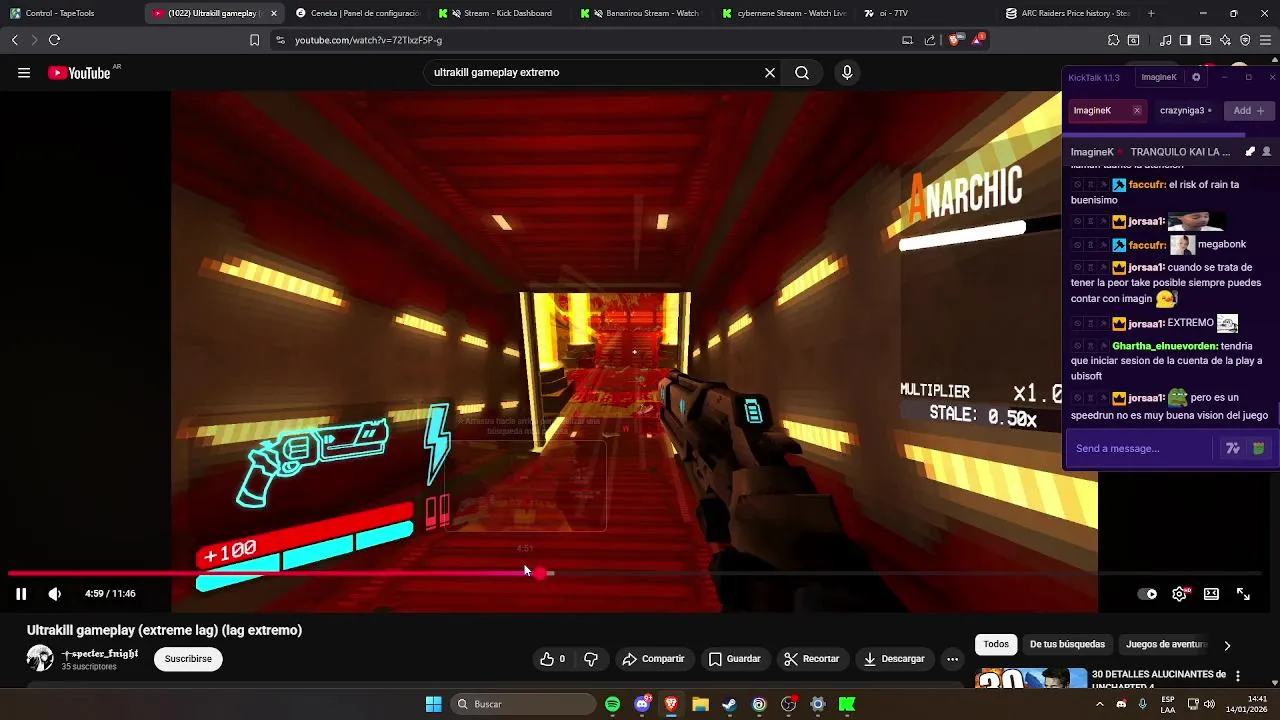Image resolution: width=1280 pixels, height=720 pixels.
Task: Mute the YouTube video volume
Action: coord(55,594)
